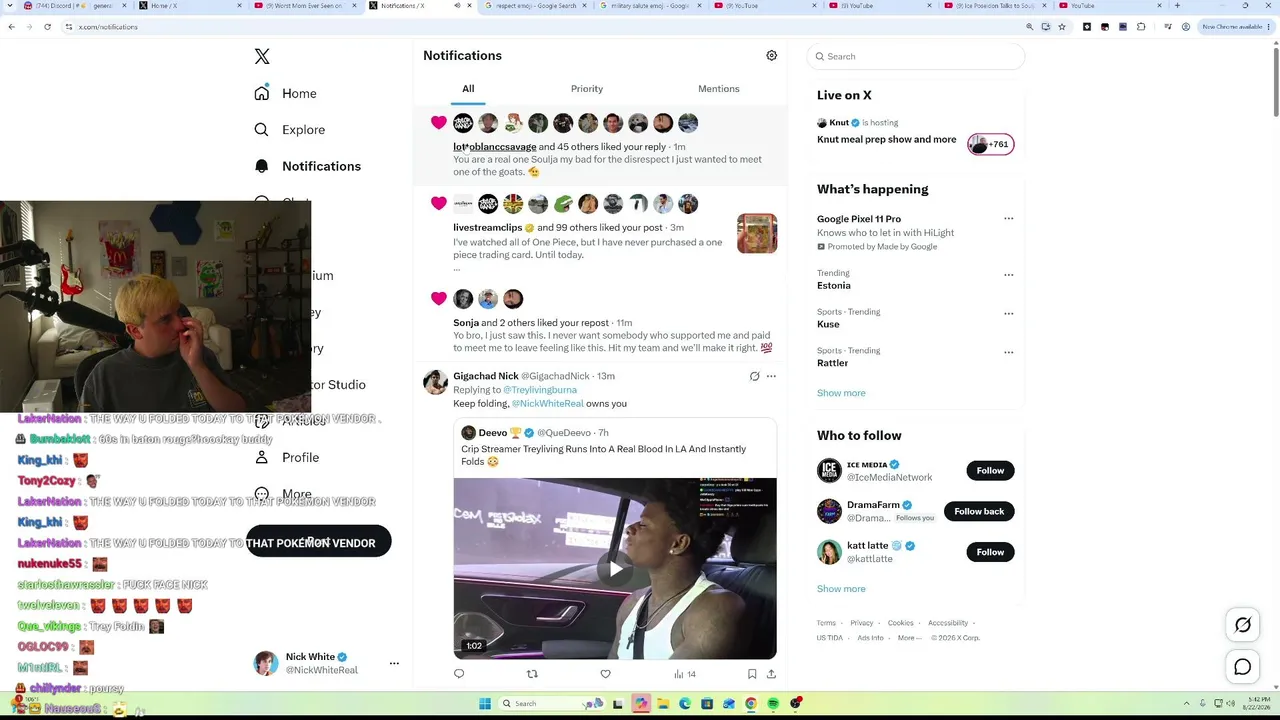Open account menu dots beside Nick White
1280x720 pixels.
[x=394, y=663]
